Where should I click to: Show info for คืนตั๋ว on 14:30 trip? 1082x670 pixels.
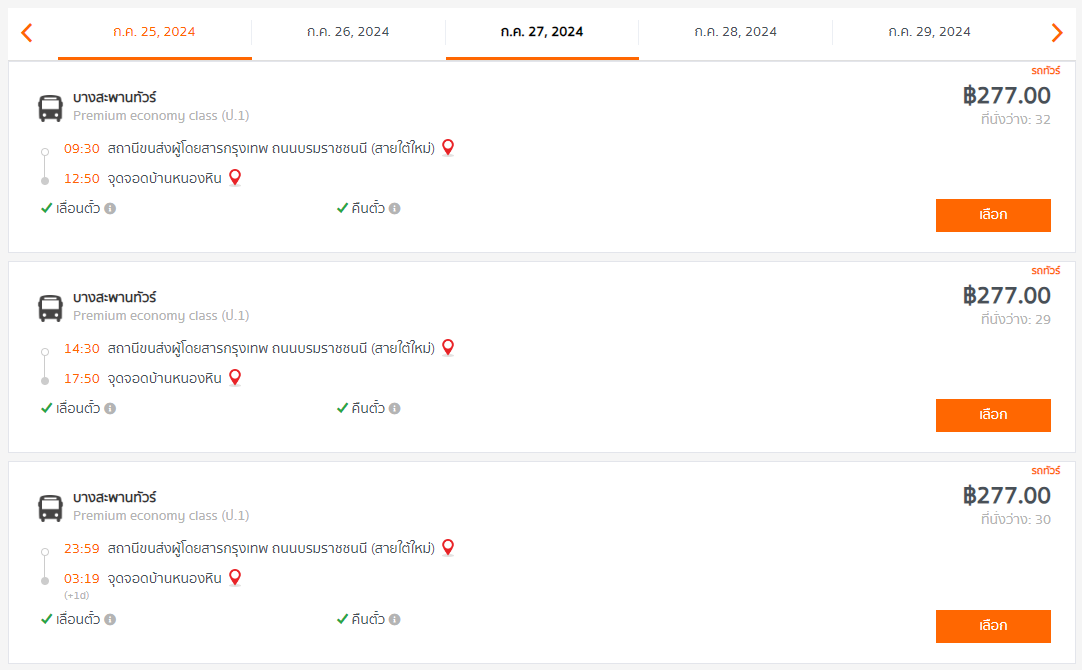pyautogui.click(x=395, y=408)
